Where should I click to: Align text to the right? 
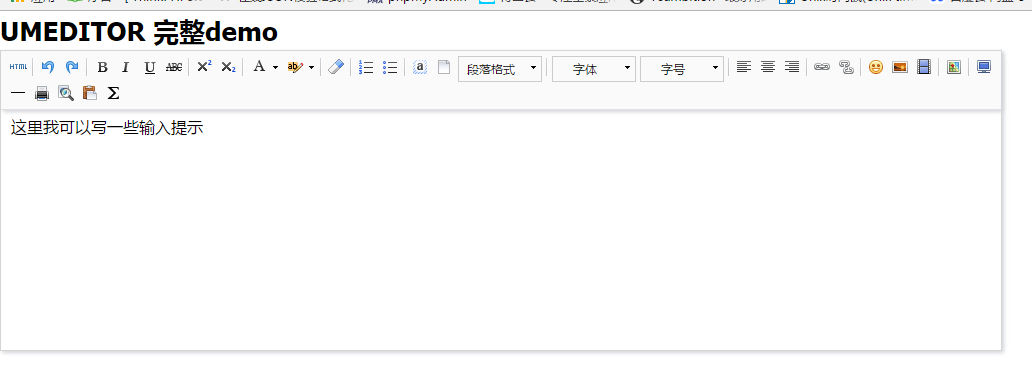[x=792, y=66]
